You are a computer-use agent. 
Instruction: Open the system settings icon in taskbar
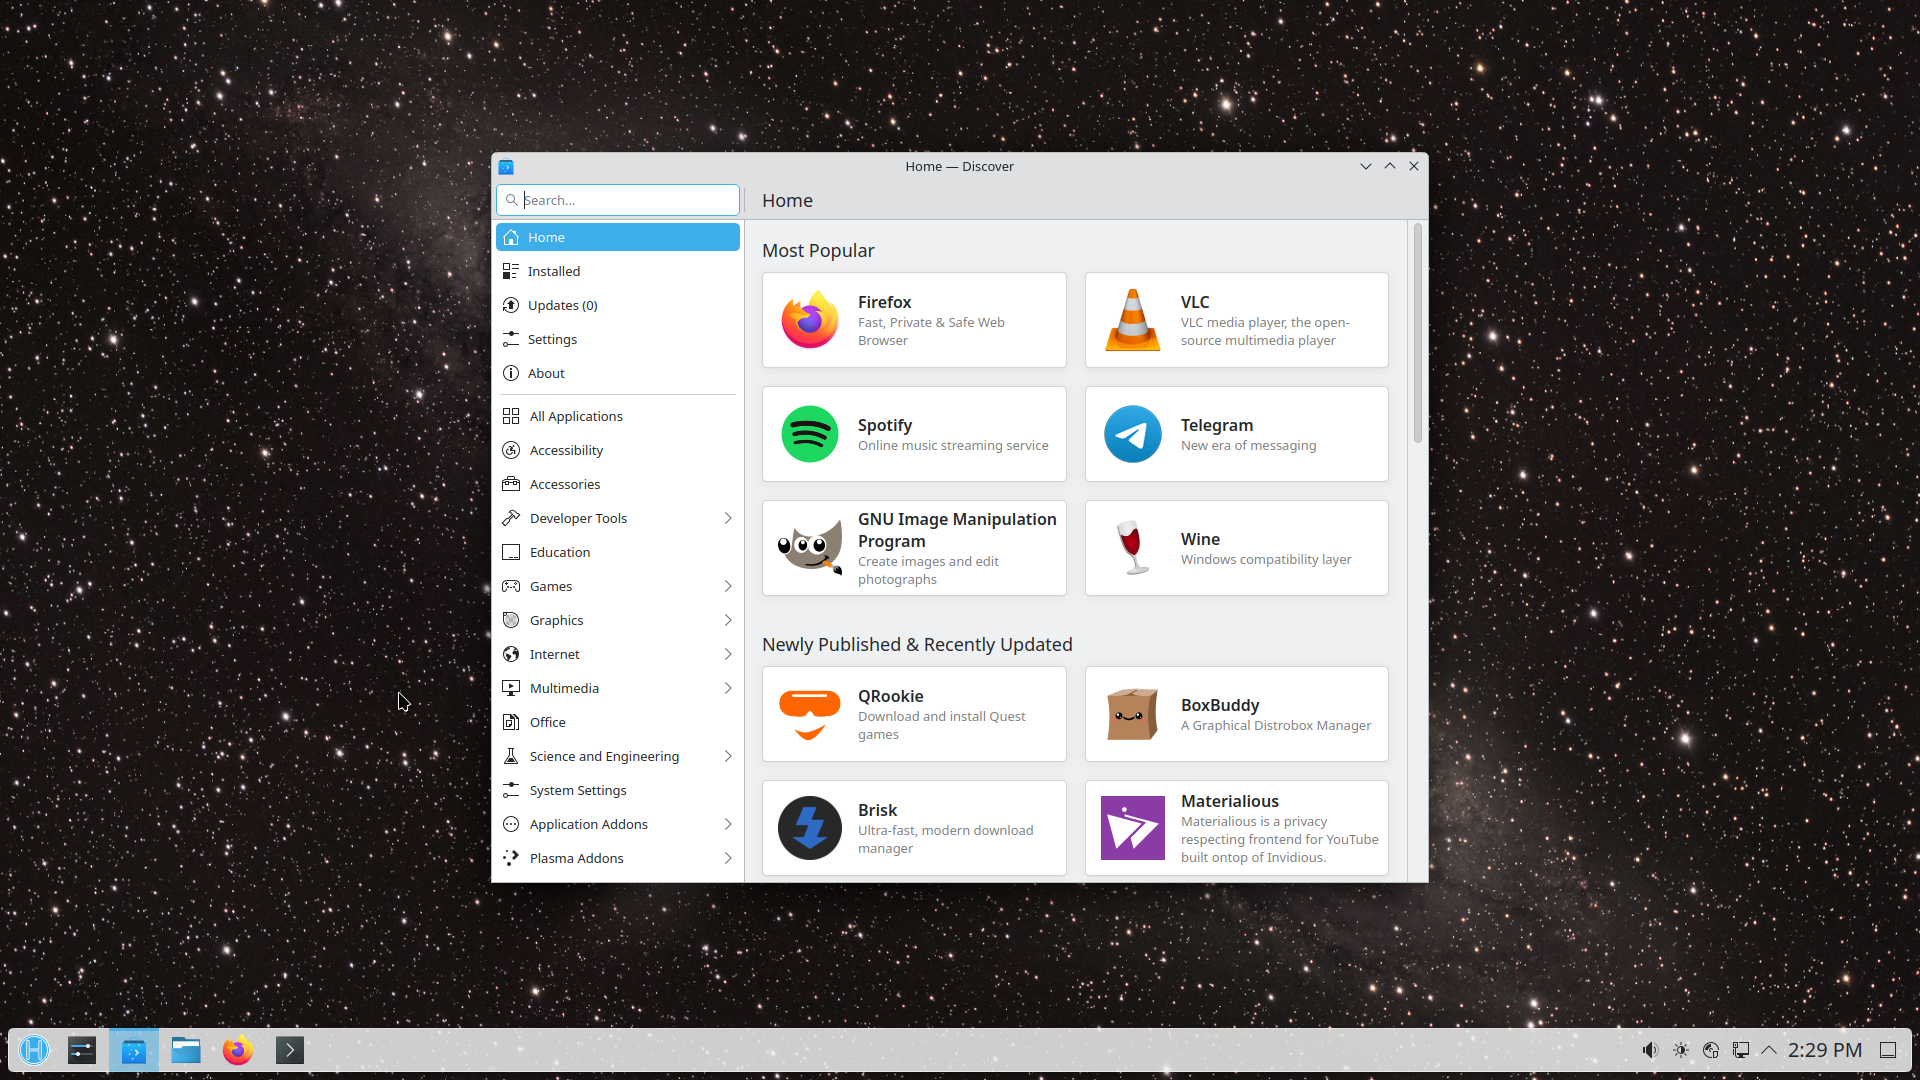click(x=82, y=1050)
